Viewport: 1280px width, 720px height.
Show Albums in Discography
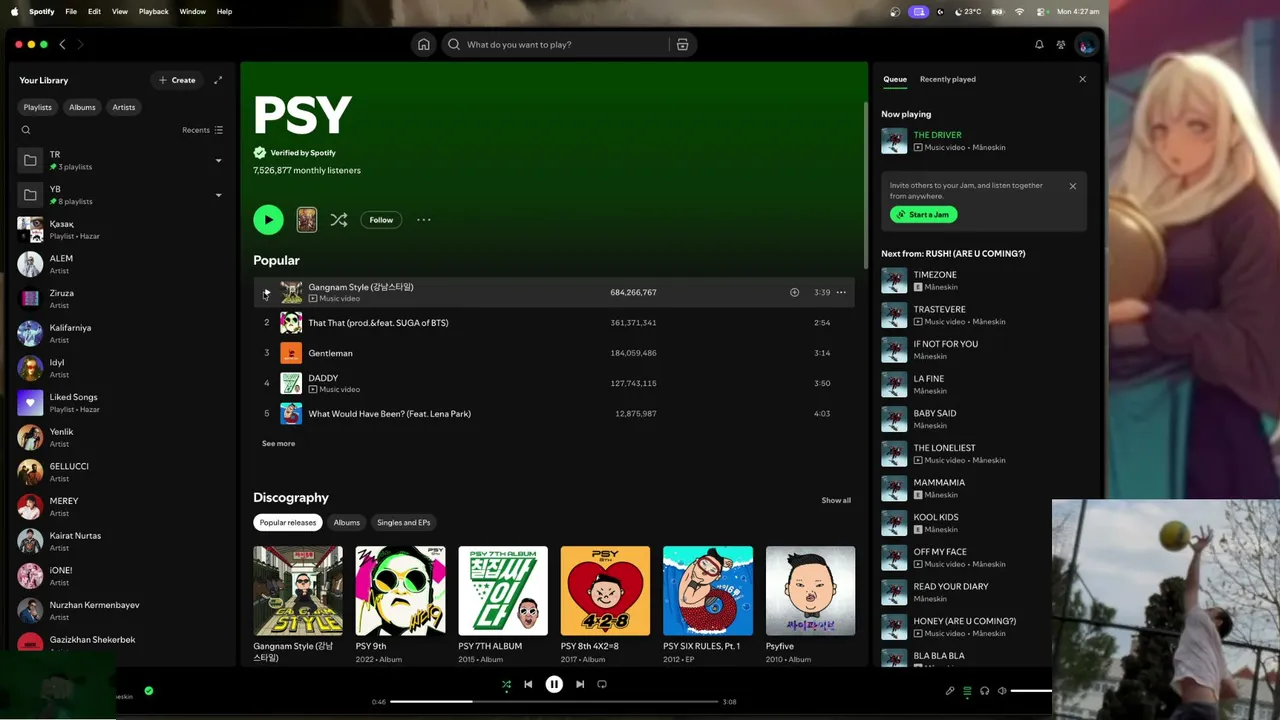tap(347, 522)
